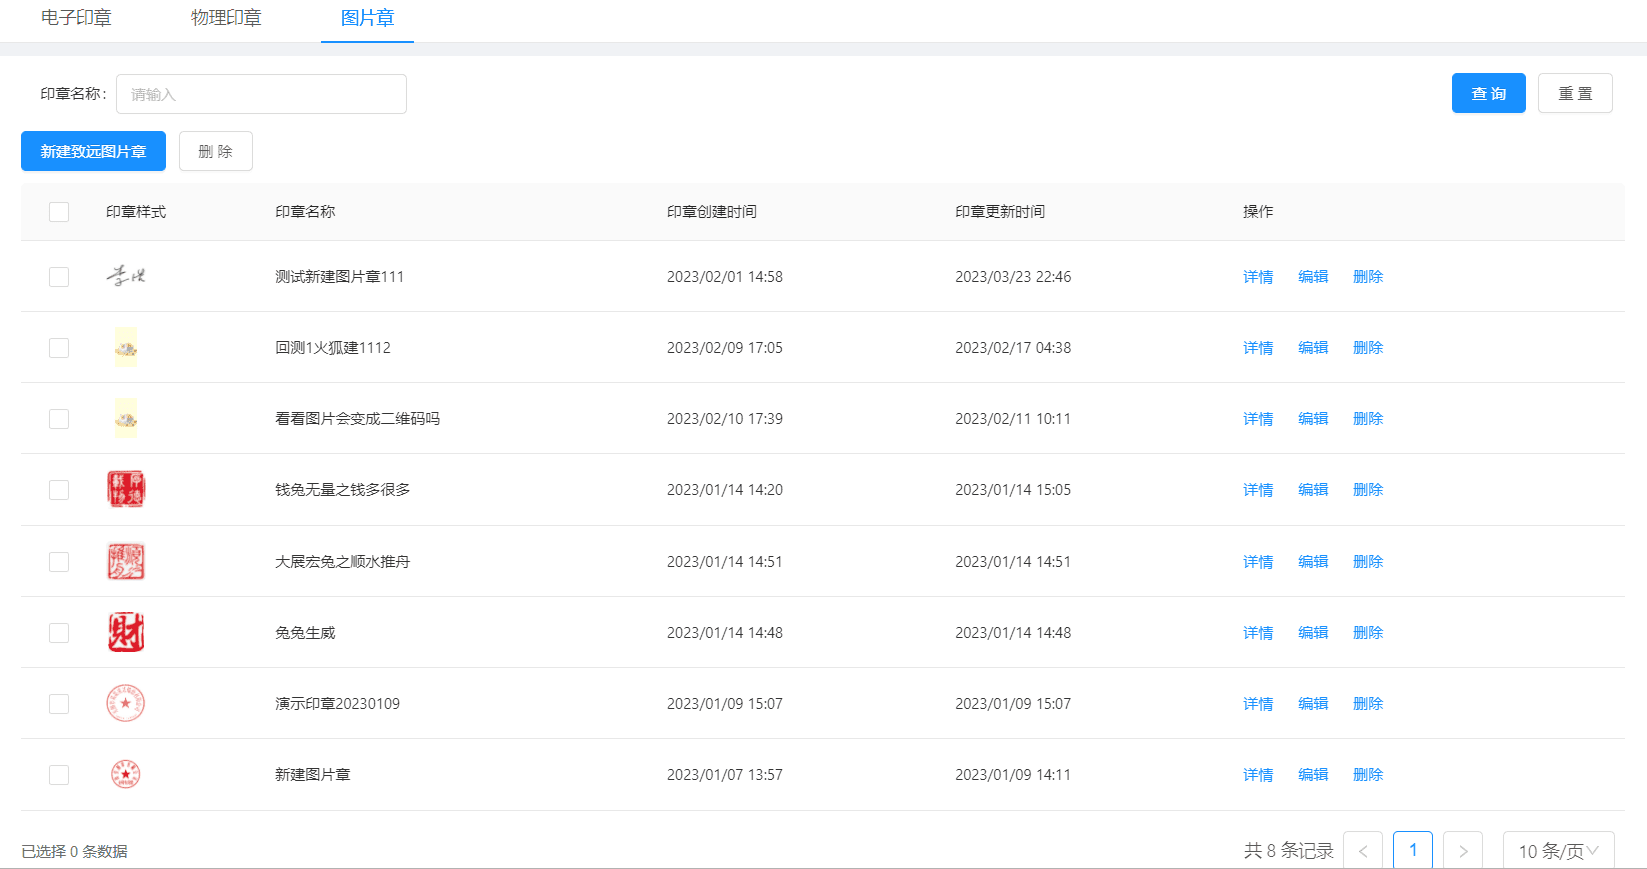Check the row 演示印章20230109
The image size is (1647, 869).
pyautogui.click(x=59, y=704)
